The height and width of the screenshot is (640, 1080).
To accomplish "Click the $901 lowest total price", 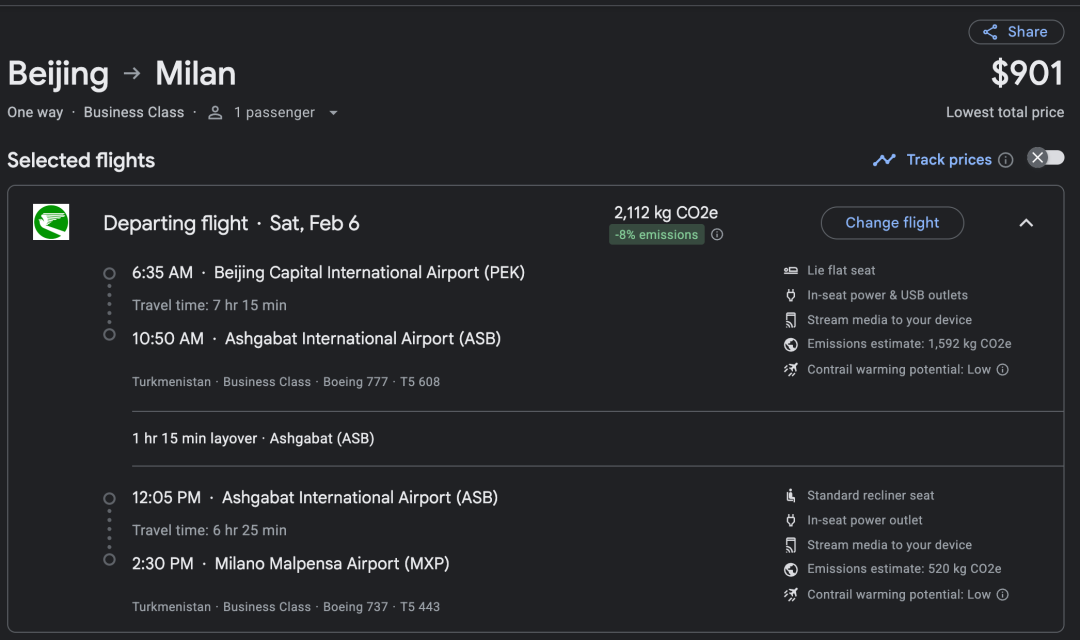I will click(x=1027, y=73).
